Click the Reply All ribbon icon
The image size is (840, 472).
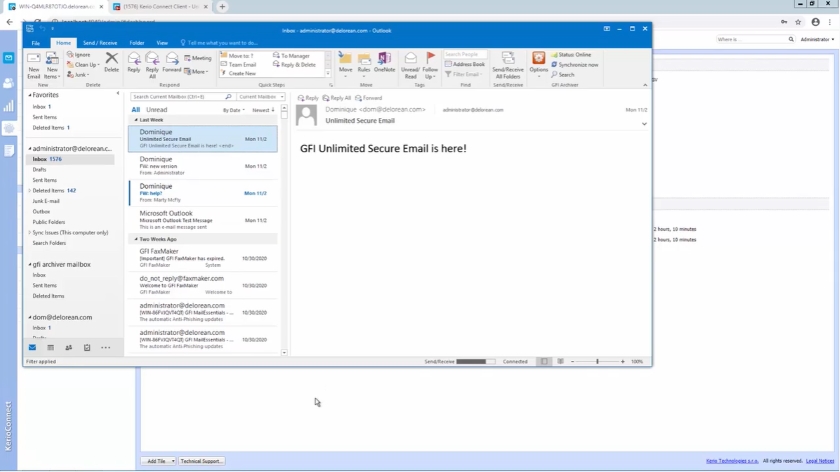coord(152,66)
